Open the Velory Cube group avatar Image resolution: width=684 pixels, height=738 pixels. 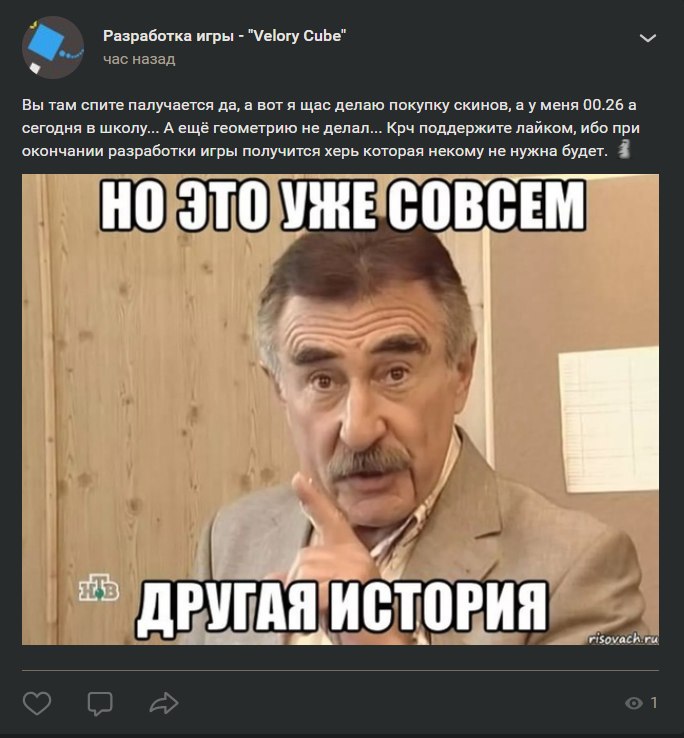(x=53, y=47)
